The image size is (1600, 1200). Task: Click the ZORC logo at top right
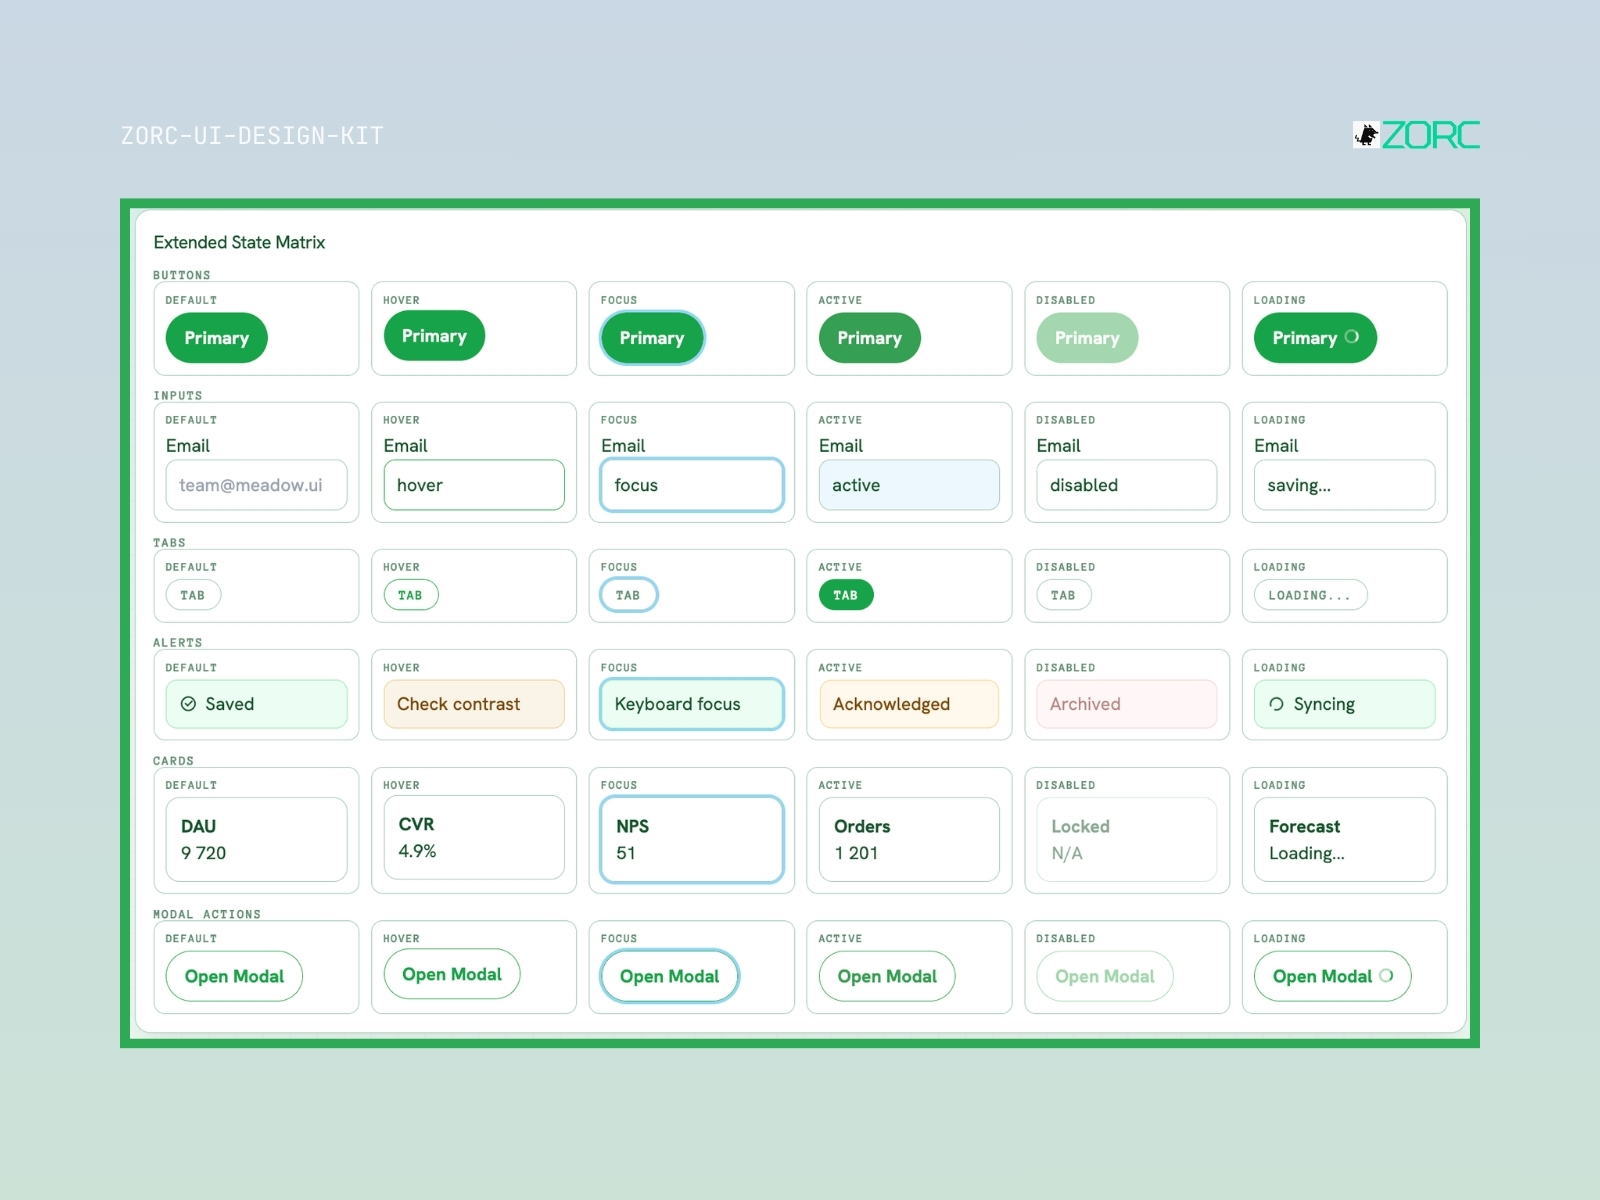[1416, 135]
